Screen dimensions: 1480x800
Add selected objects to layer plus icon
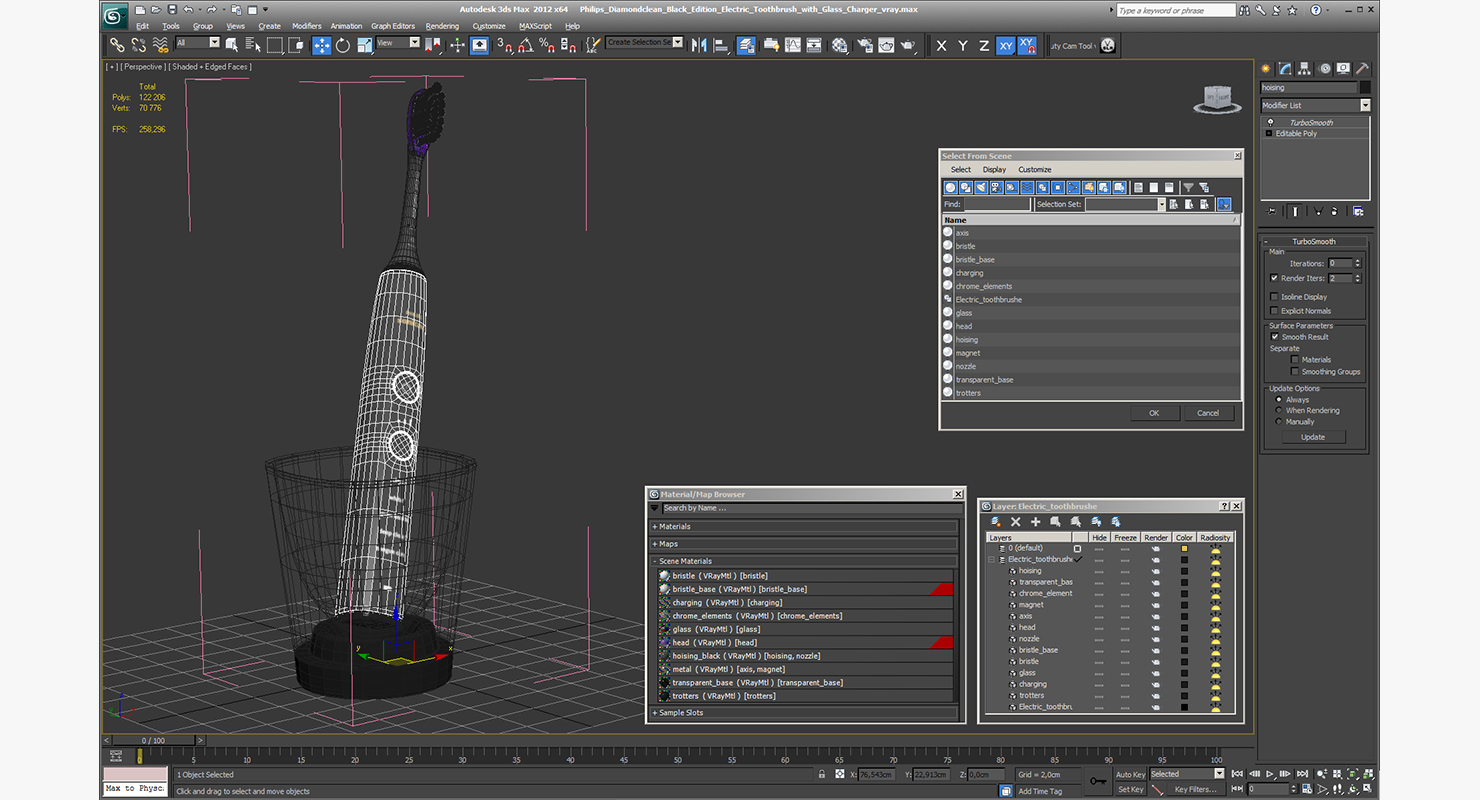click(1036, 522)
